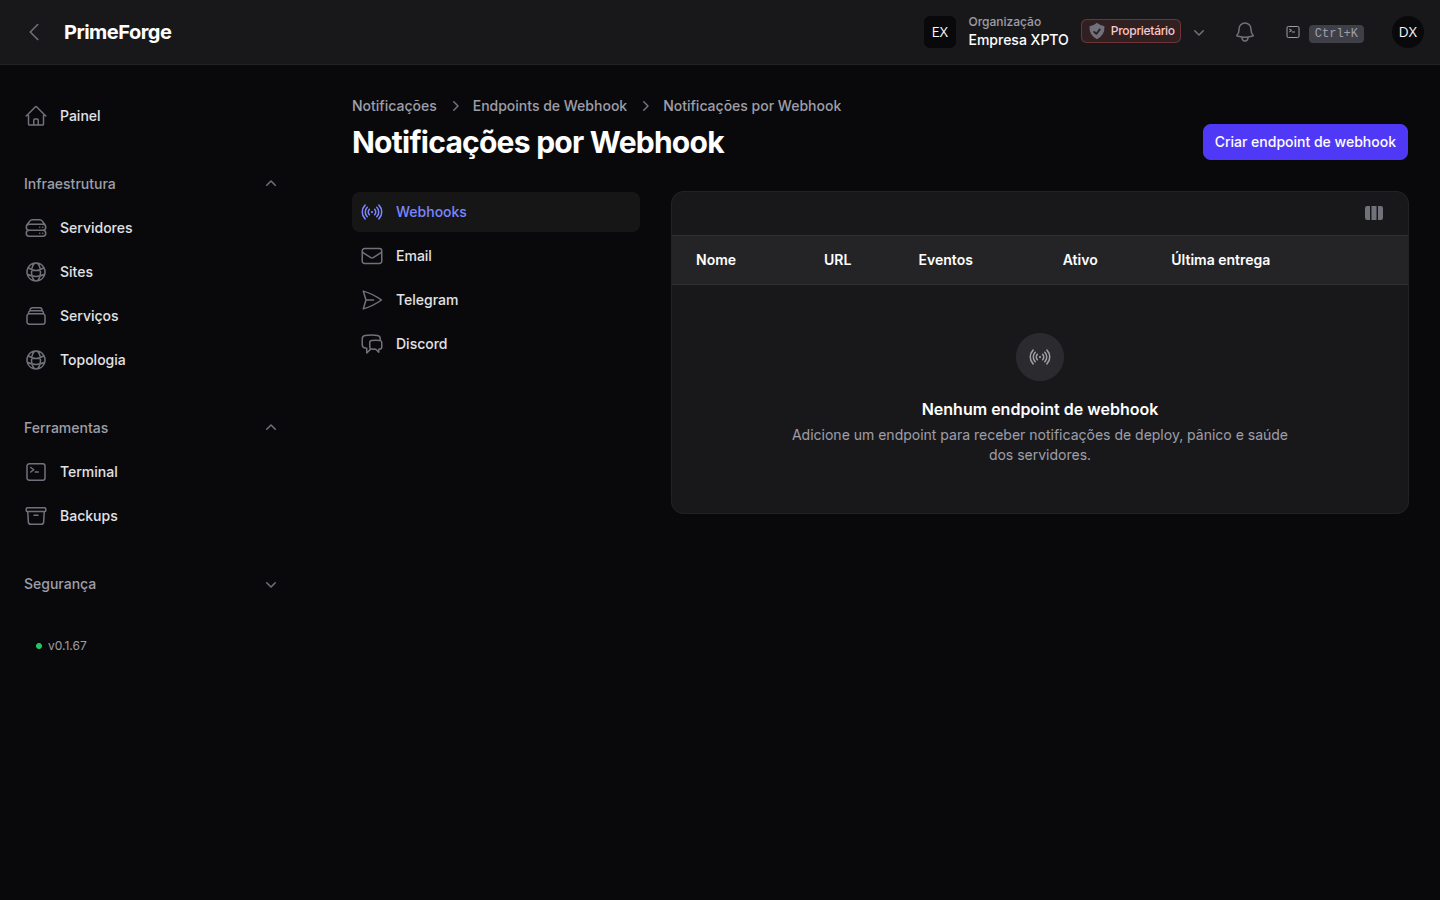Collapse the Infraestrutura section
Screen dimensions: 1440x900
tap(271, 184)
